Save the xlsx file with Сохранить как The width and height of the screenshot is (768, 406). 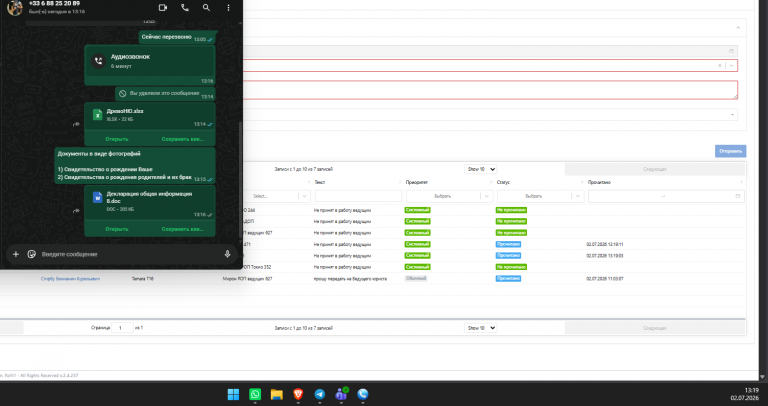(182, 139)
